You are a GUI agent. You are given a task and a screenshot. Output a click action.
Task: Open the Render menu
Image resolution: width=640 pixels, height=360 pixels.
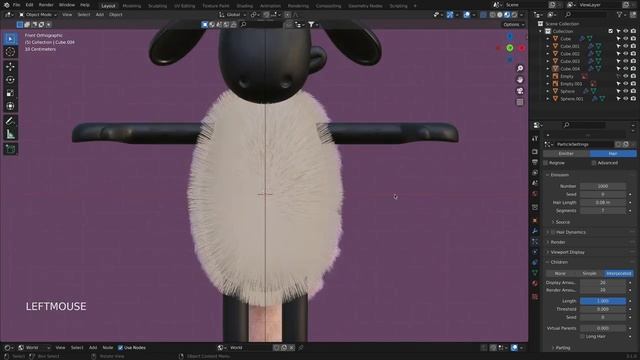click(x=46, y=5)
